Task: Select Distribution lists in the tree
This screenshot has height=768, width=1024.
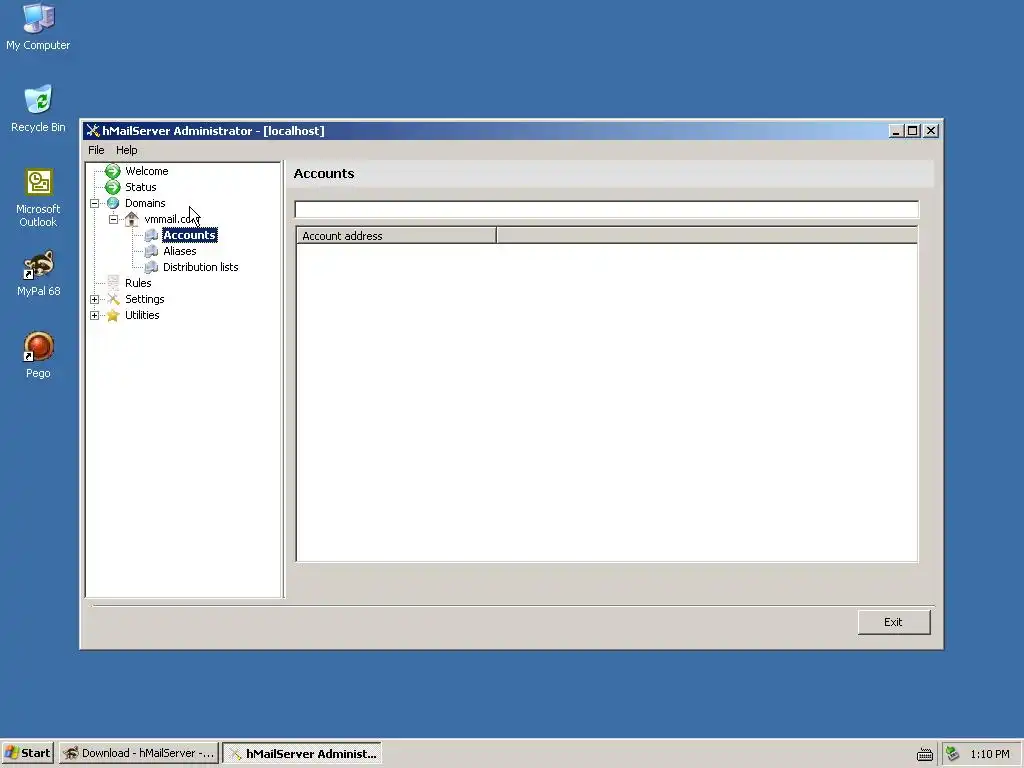Action: coord(200,267)
